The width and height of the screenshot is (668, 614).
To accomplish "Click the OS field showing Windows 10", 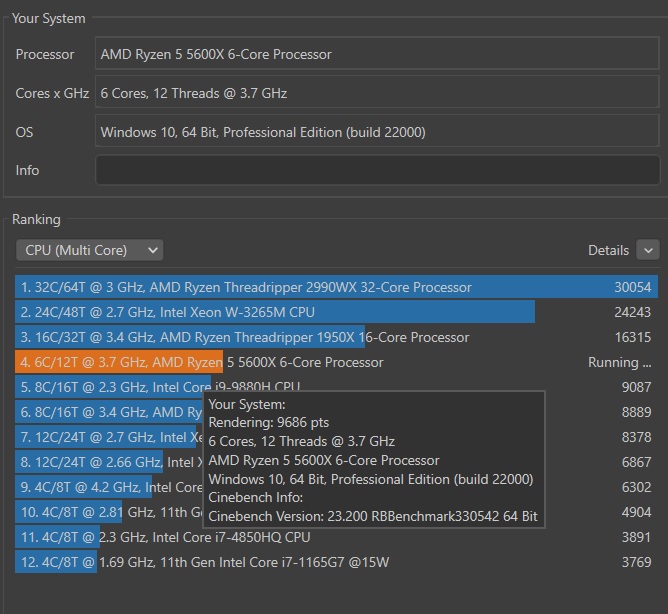I will pos(377,131).
